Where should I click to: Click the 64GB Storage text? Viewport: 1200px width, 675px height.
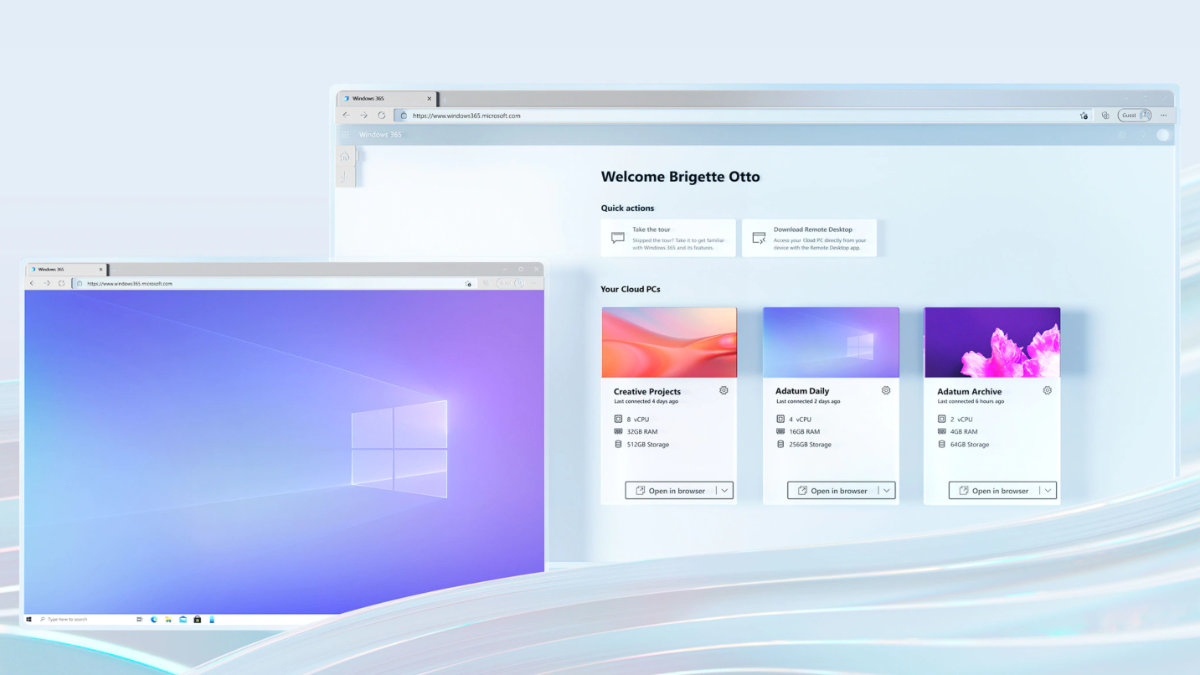tap(970, 444)
